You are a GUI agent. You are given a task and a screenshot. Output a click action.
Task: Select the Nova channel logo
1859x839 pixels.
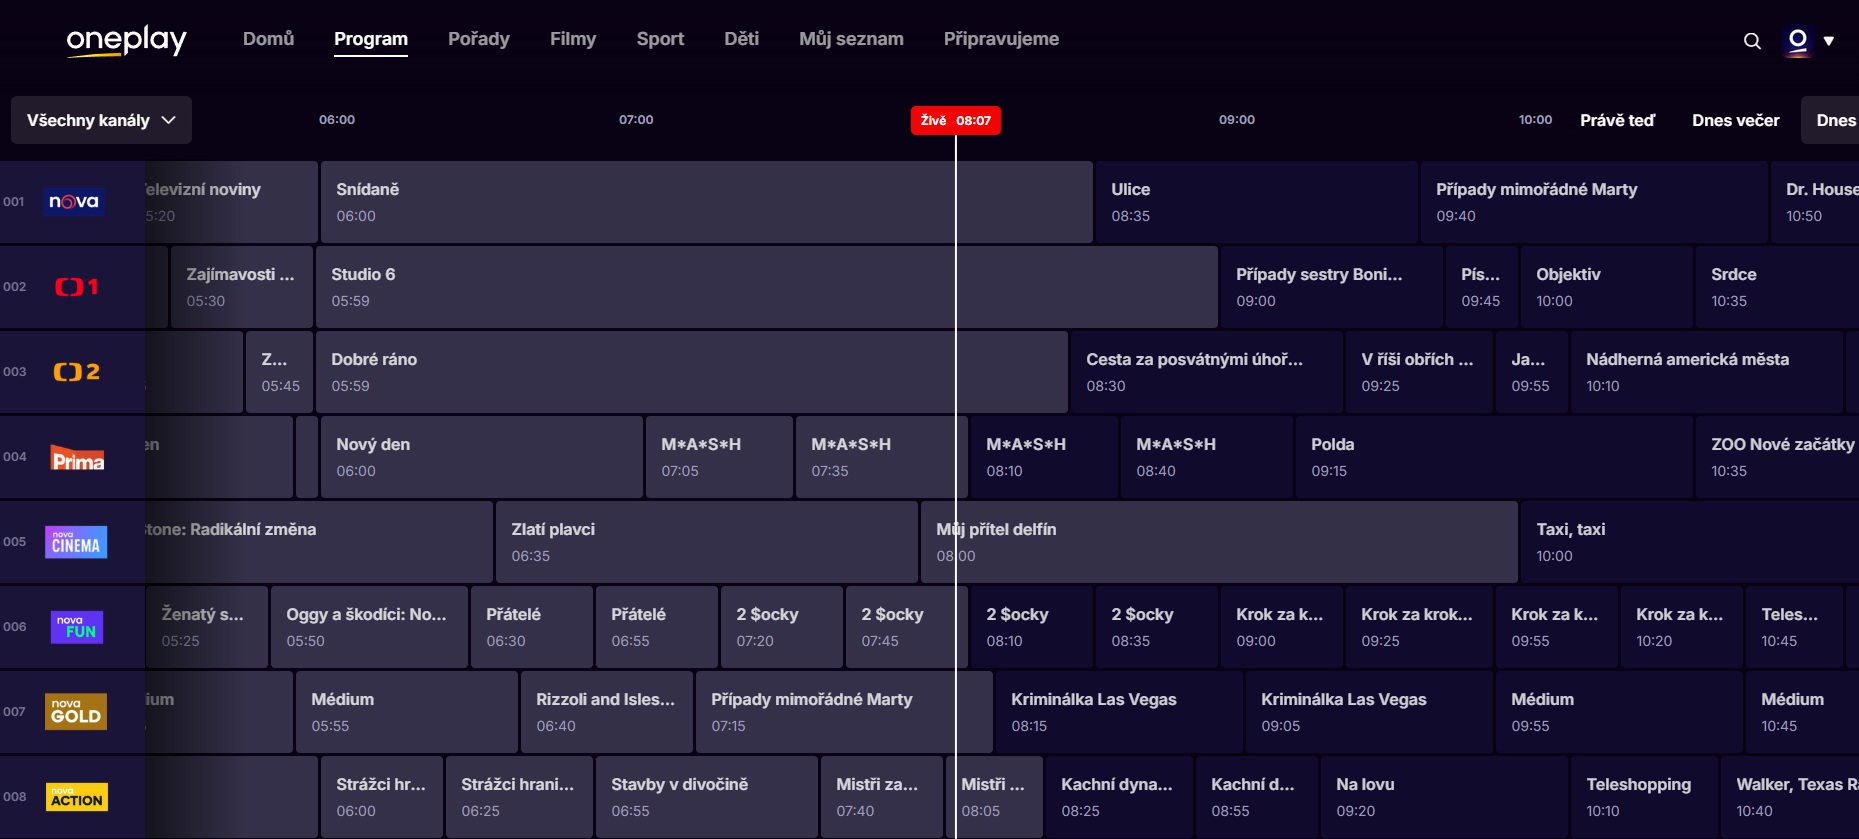75,202
